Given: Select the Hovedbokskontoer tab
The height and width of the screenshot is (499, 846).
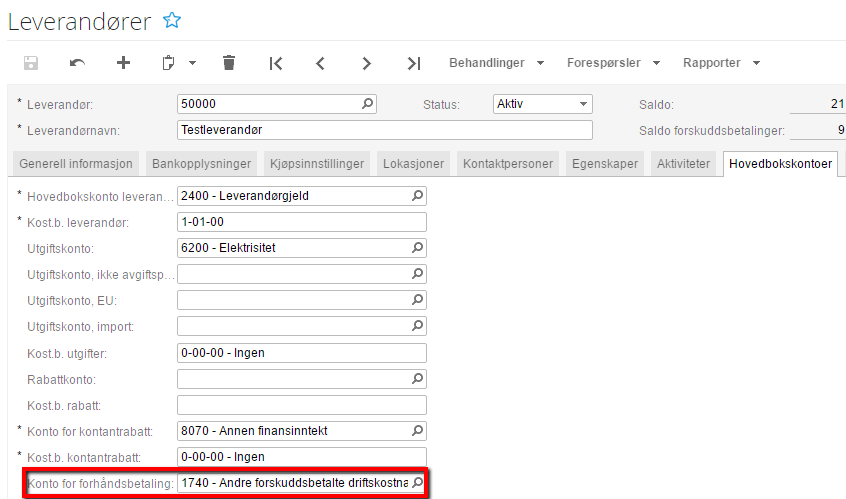Looking at the screenshot, I should (x=780, y=163).
